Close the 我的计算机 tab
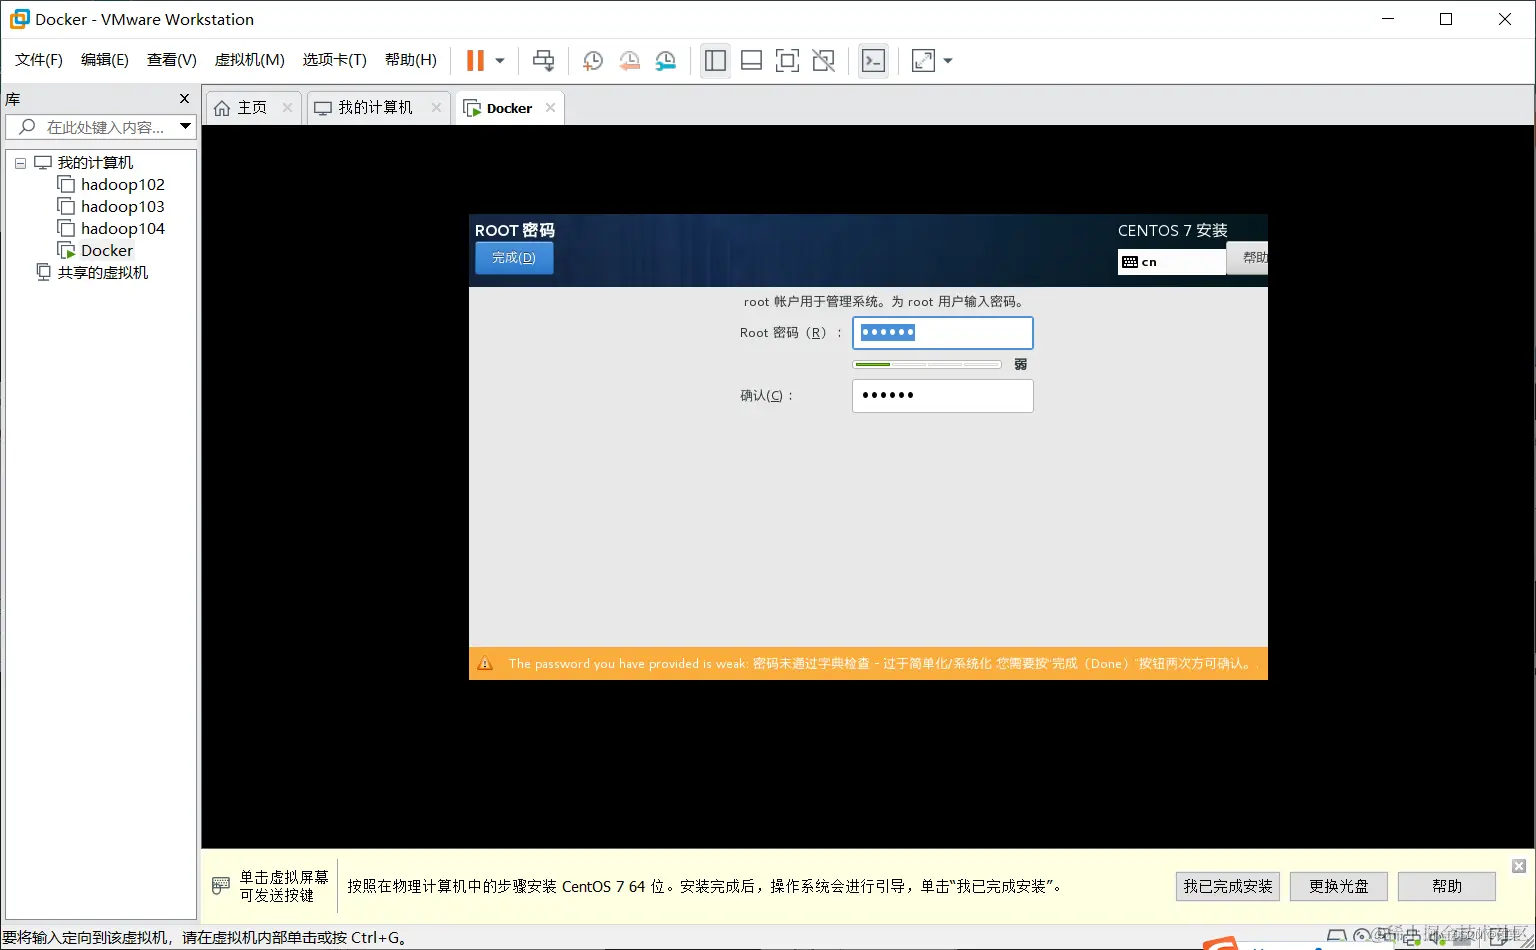This screenshot has width=1536, height=950. point(436,108)
